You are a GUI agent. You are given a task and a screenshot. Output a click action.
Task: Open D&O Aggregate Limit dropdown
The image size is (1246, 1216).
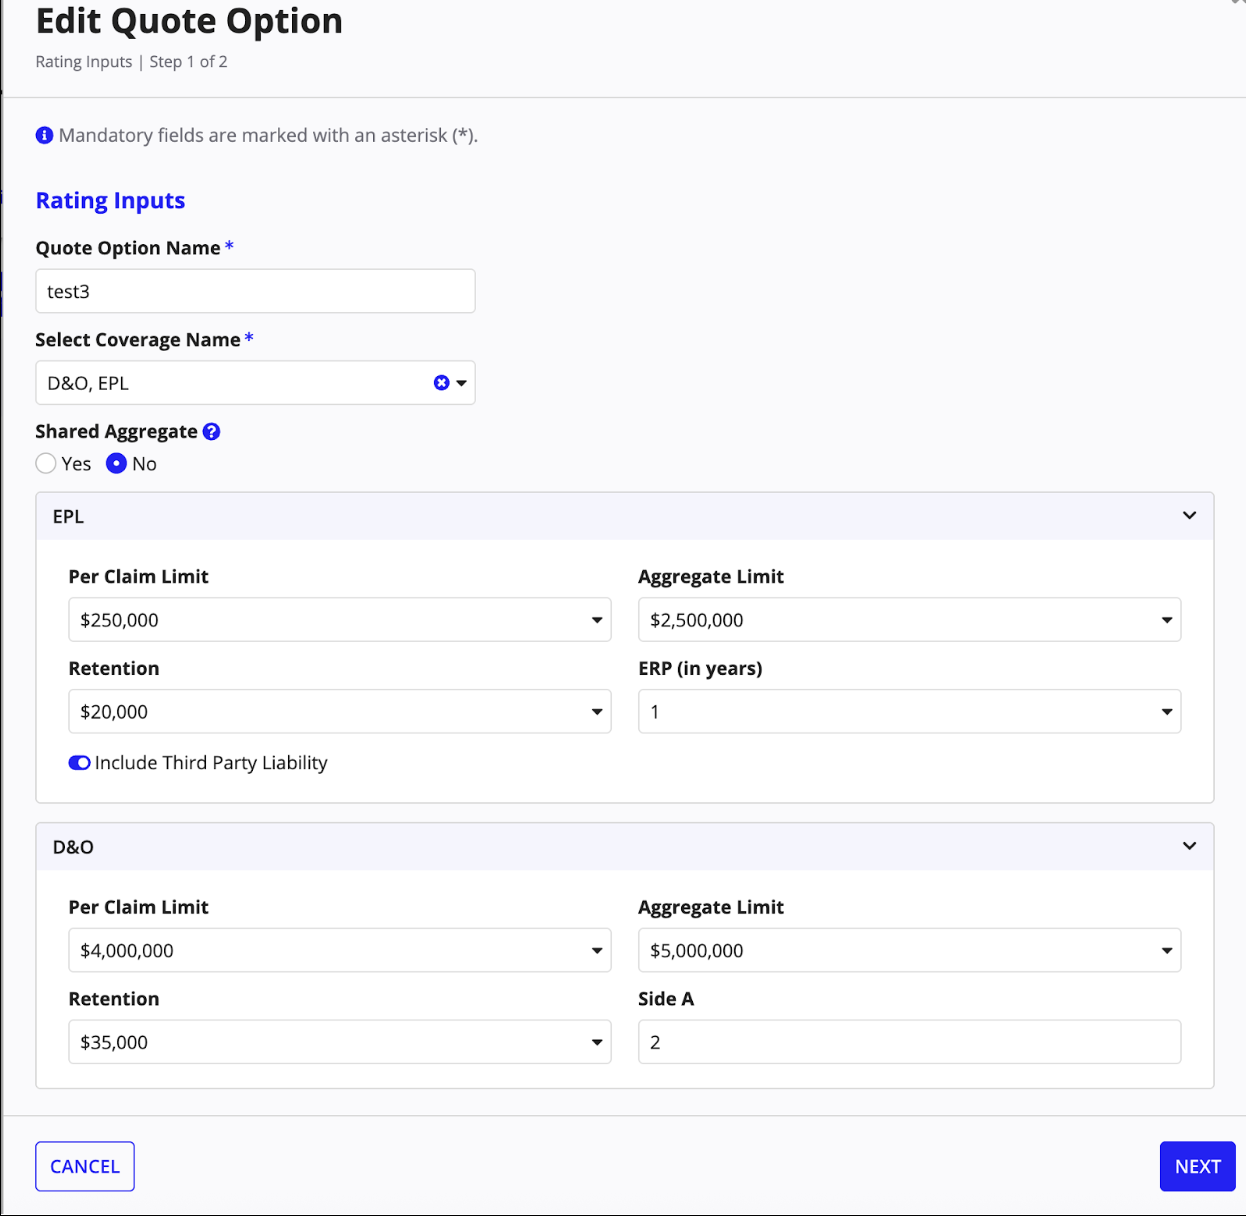pyautogui.click(x=910, y=950)
